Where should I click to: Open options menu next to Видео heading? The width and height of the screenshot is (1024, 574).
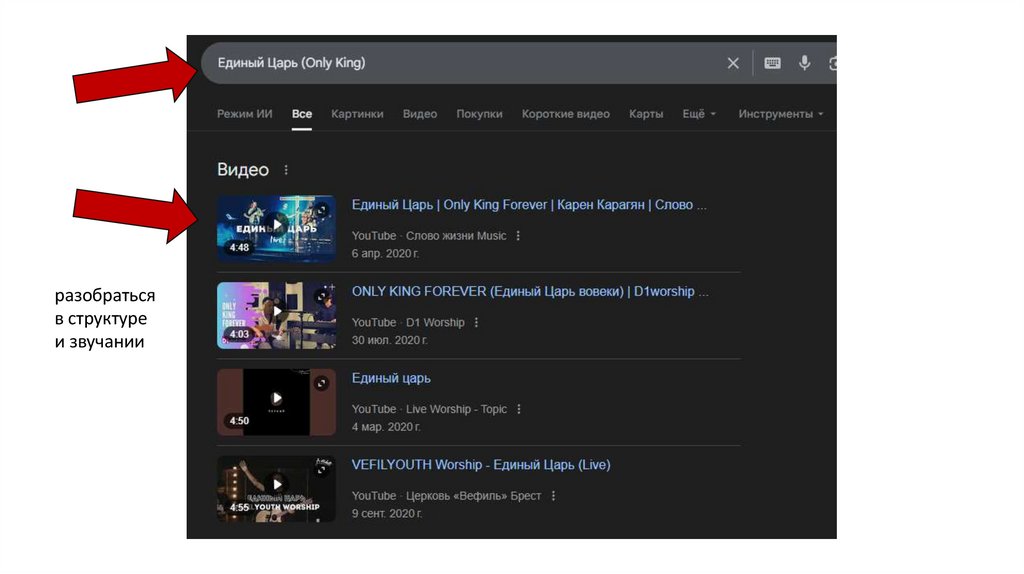tap(286, 170)
